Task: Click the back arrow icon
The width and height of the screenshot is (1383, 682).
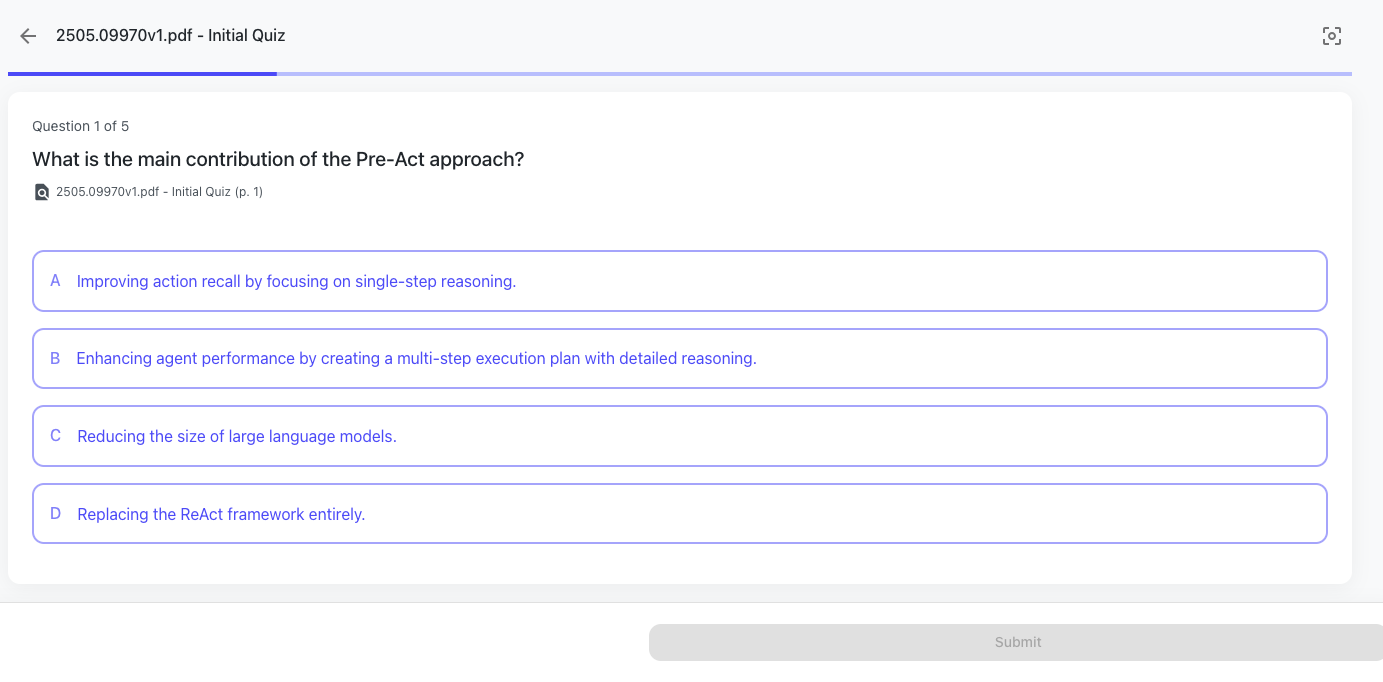Action: (x=28, y=36)
